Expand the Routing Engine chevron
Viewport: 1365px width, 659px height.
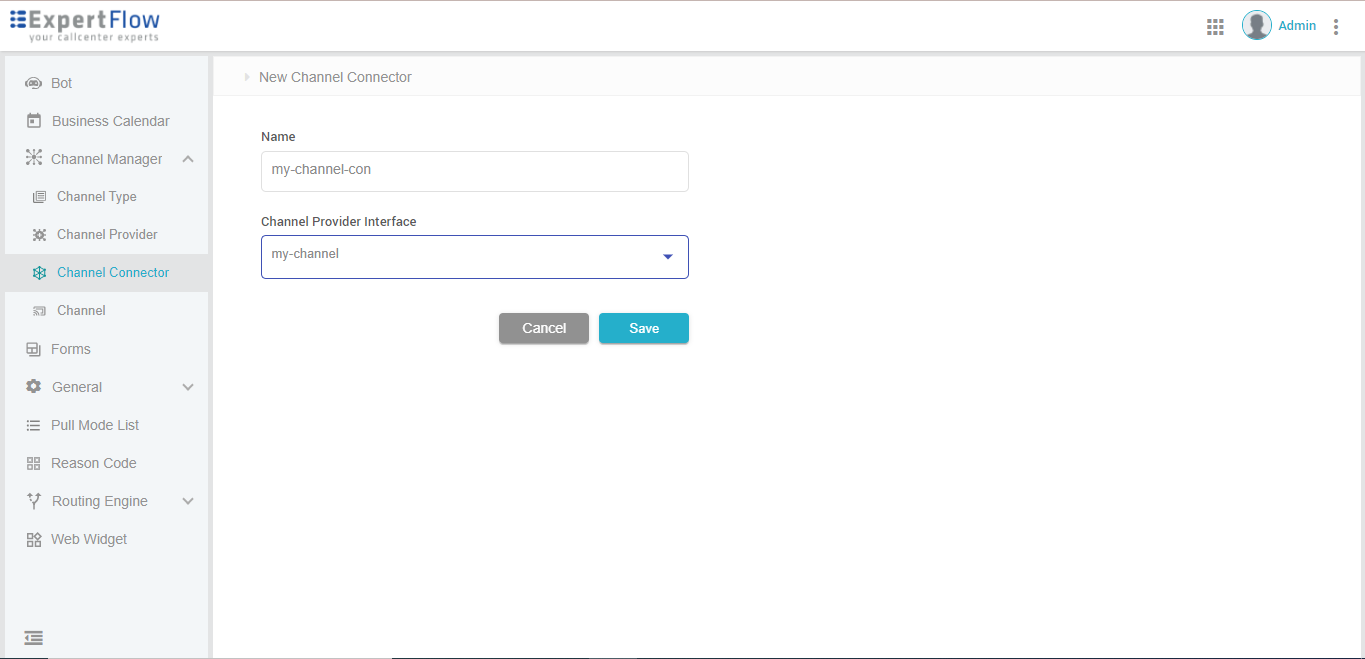click(x=188, y=501)
